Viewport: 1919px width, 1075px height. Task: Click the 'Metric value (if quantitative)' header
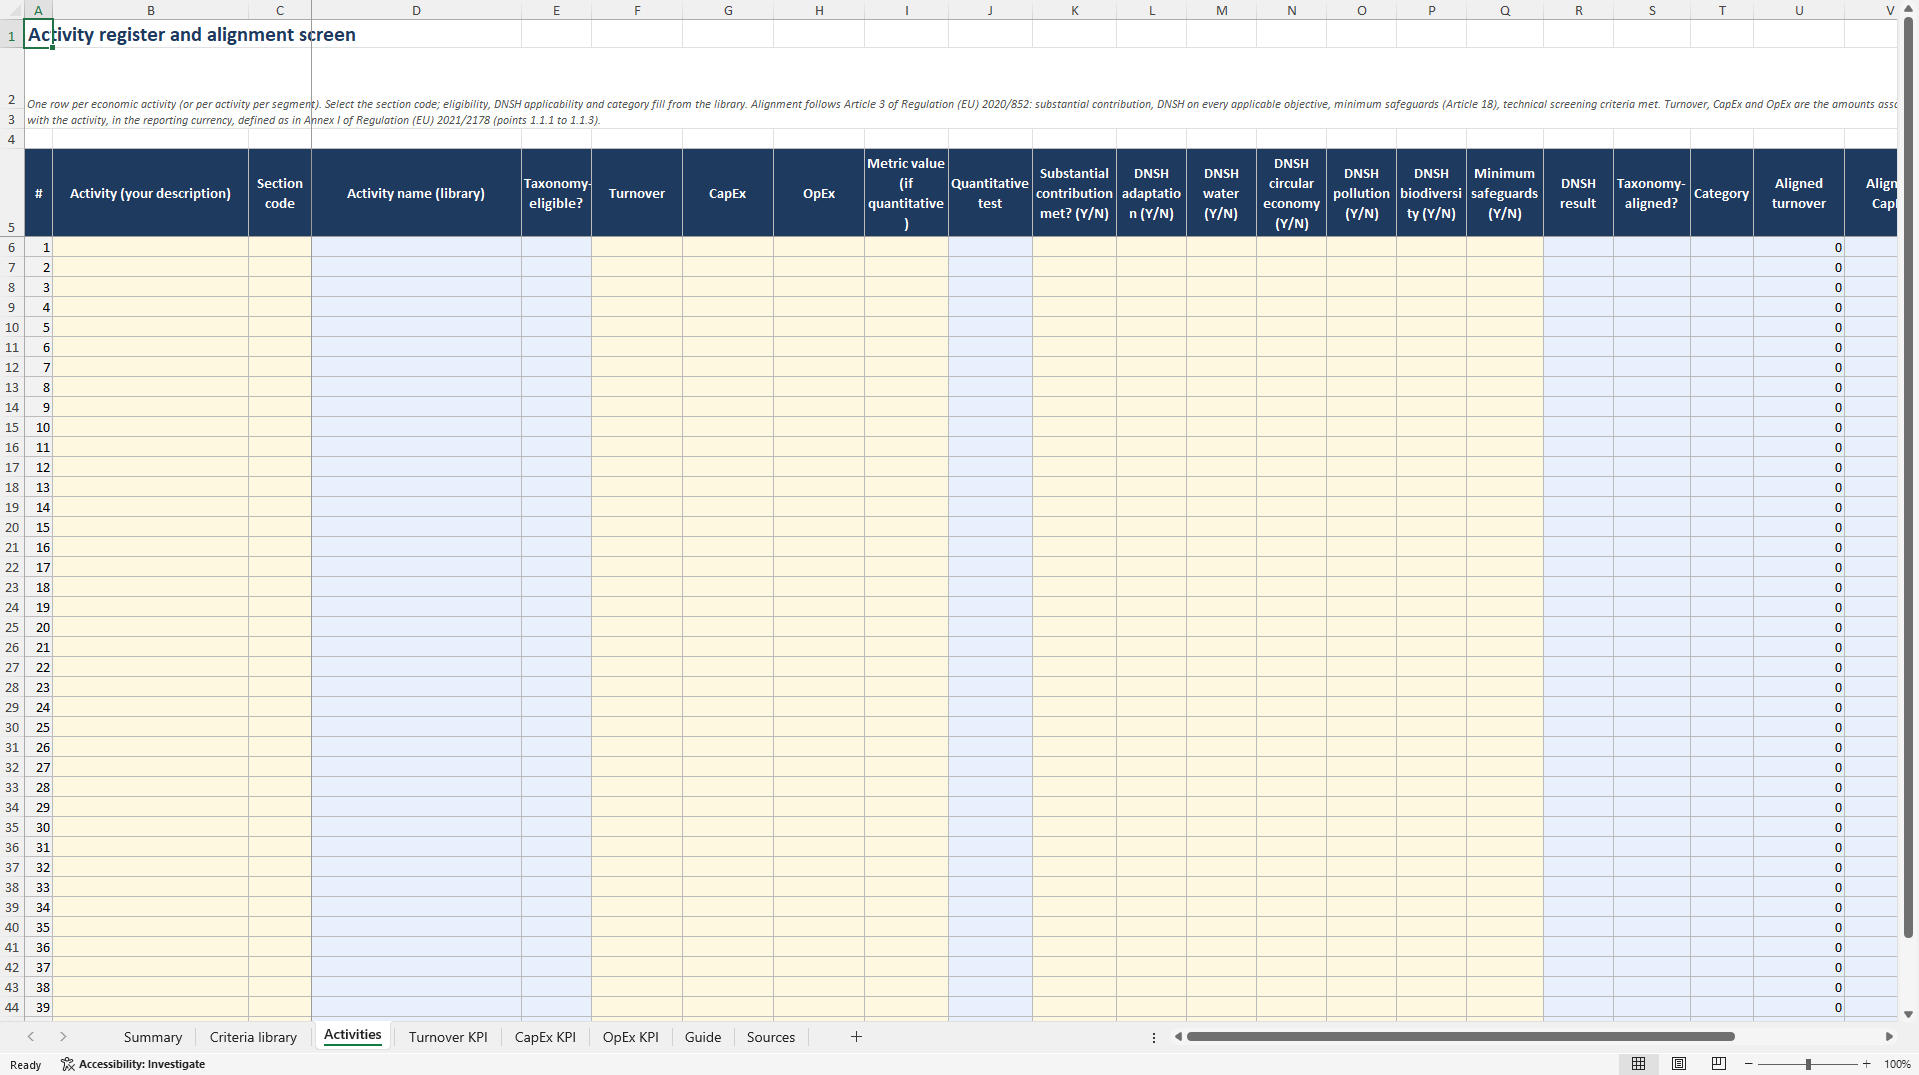pos(906,193)
